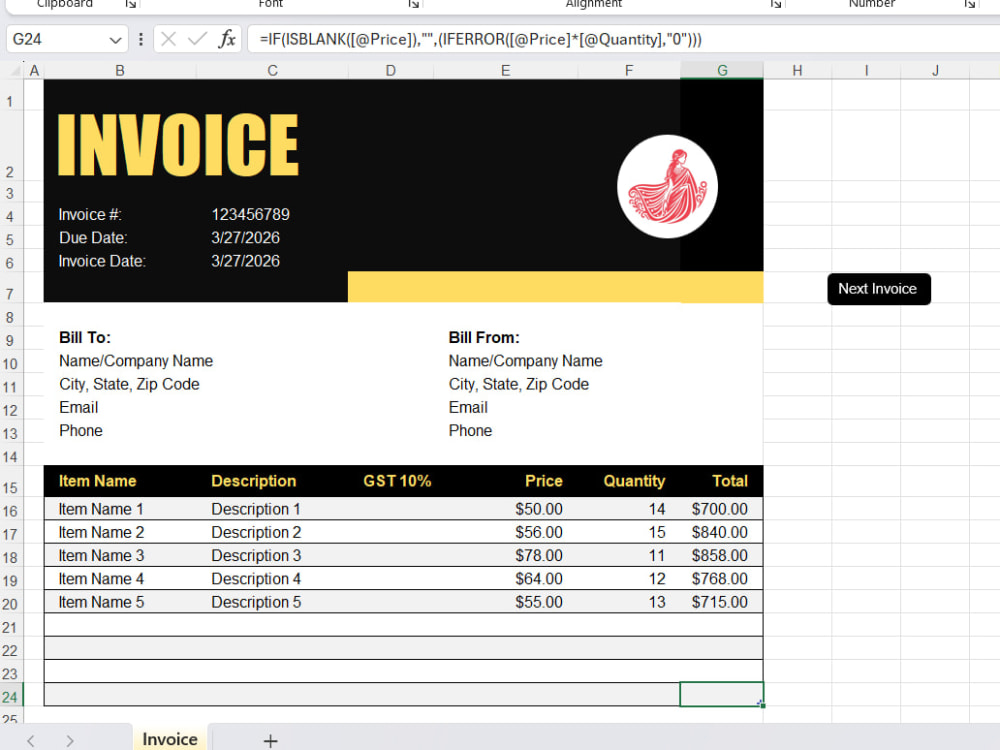This screenshot has width=1000, height=750.
Task: Click the formula bar options dots icon
Action: [141, 40]
